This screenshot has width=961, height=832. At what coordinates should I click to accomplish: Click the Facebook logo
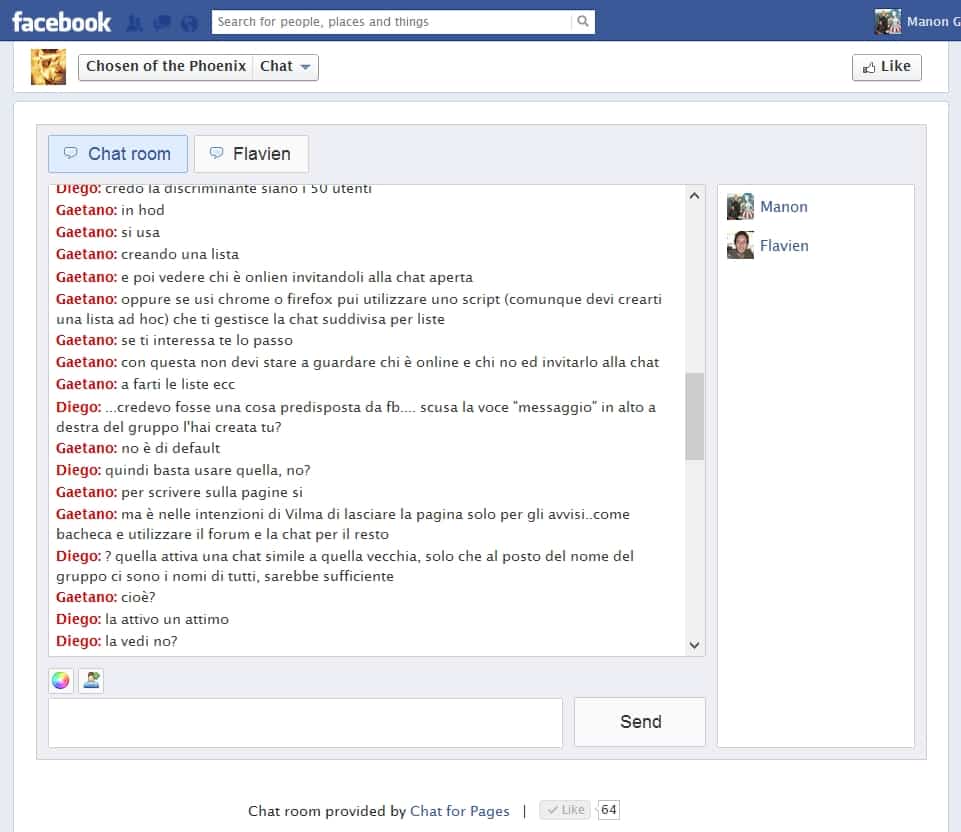point(61,22)
